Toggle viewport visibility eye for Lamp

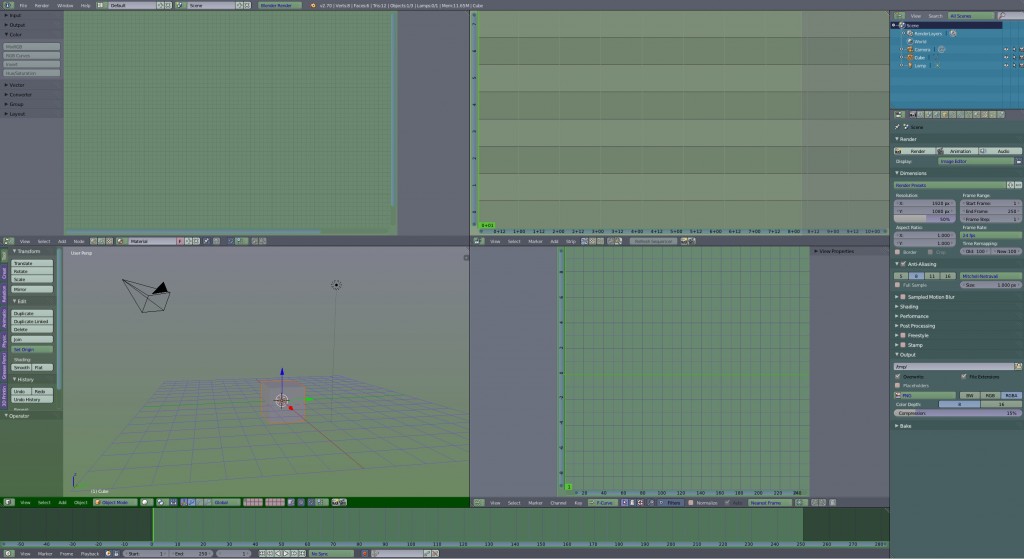[1006, 65]
